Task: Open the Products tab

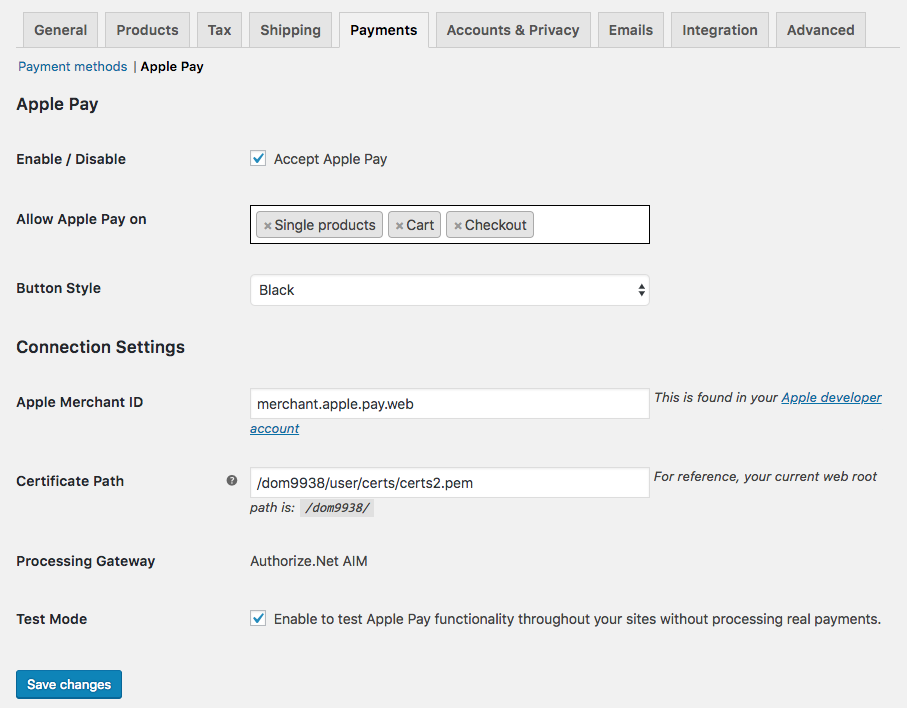Action: click(x=147, y=30)
